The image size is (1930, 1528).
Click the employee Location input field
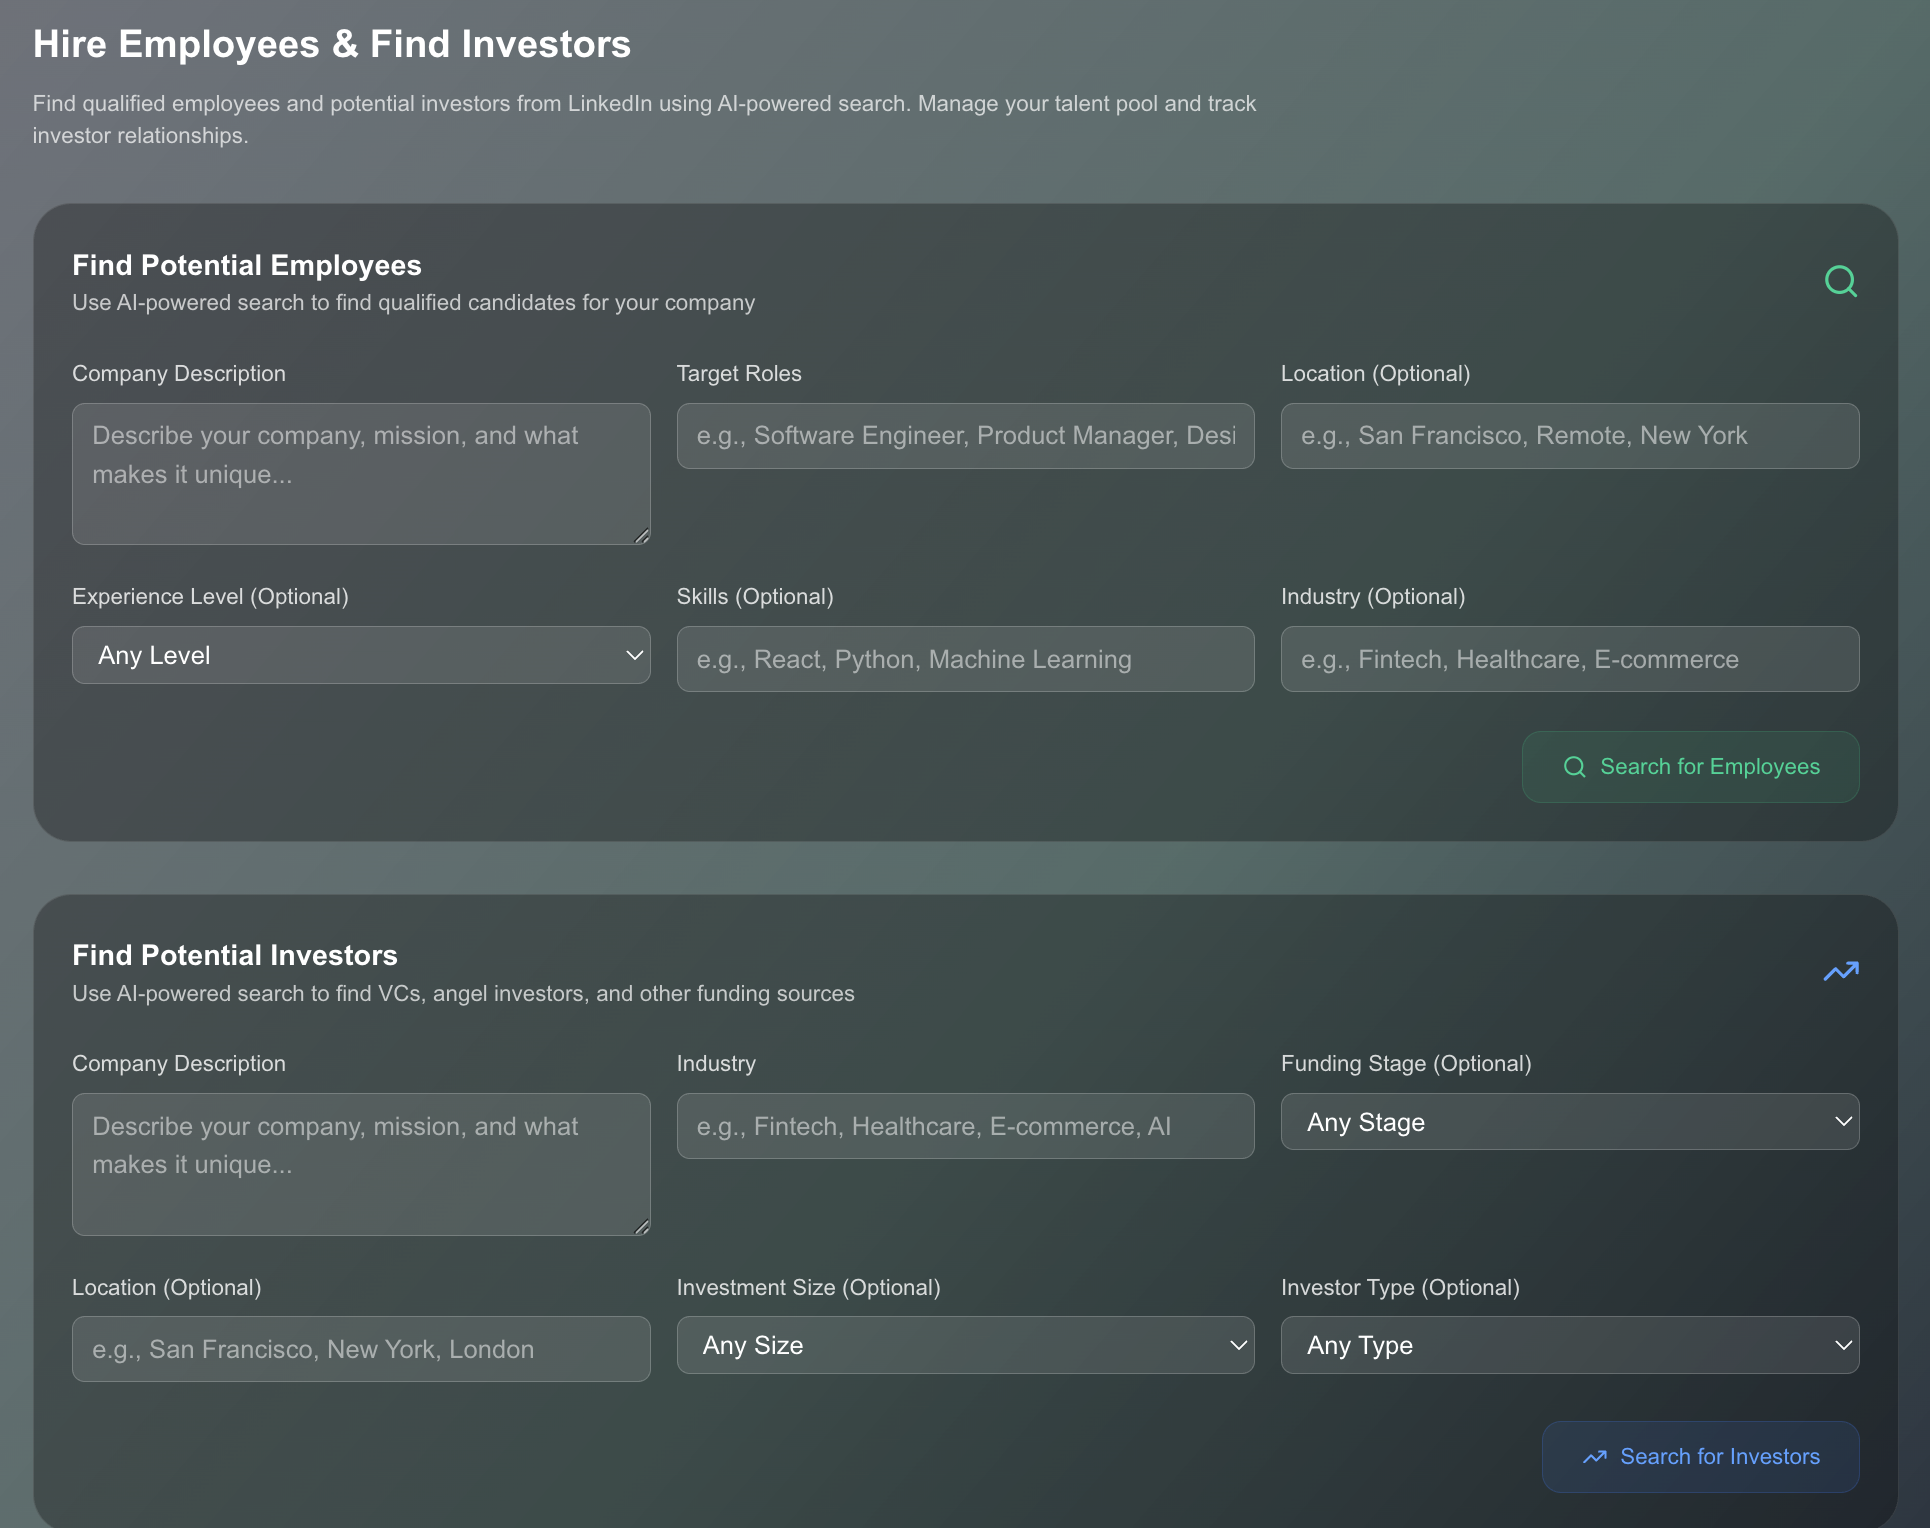[x=1569, y=436]
